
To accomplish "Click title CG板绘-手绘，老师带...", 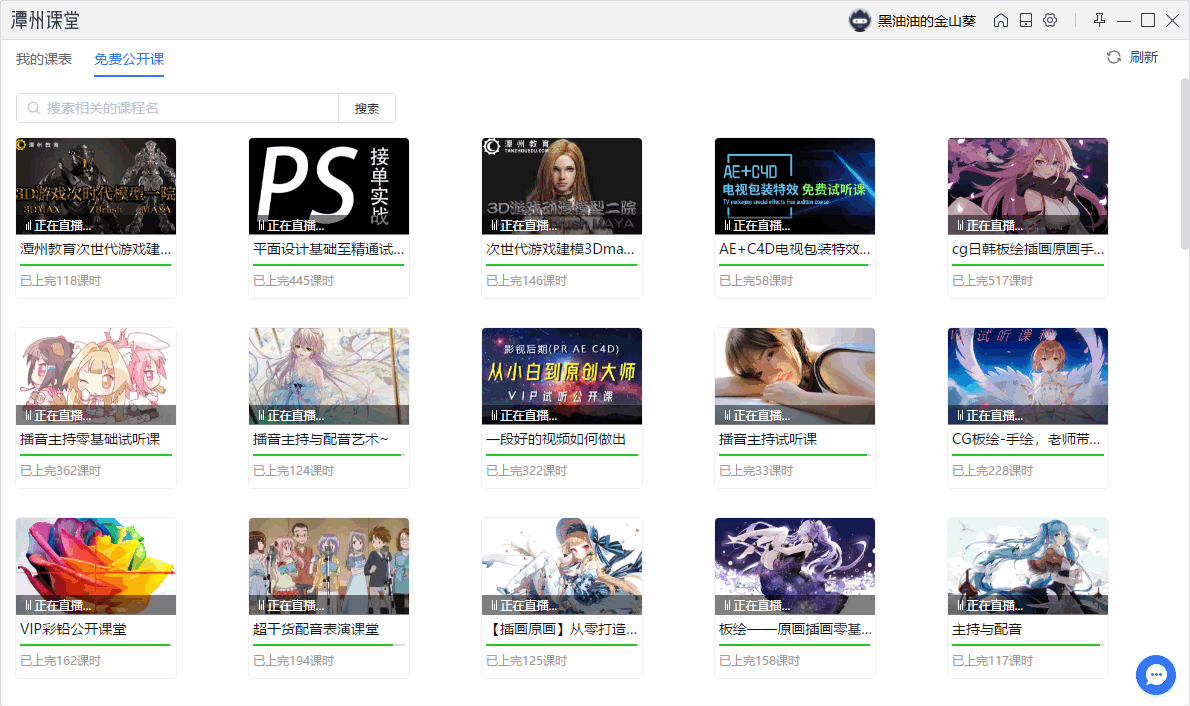I will coord(1026,439).
